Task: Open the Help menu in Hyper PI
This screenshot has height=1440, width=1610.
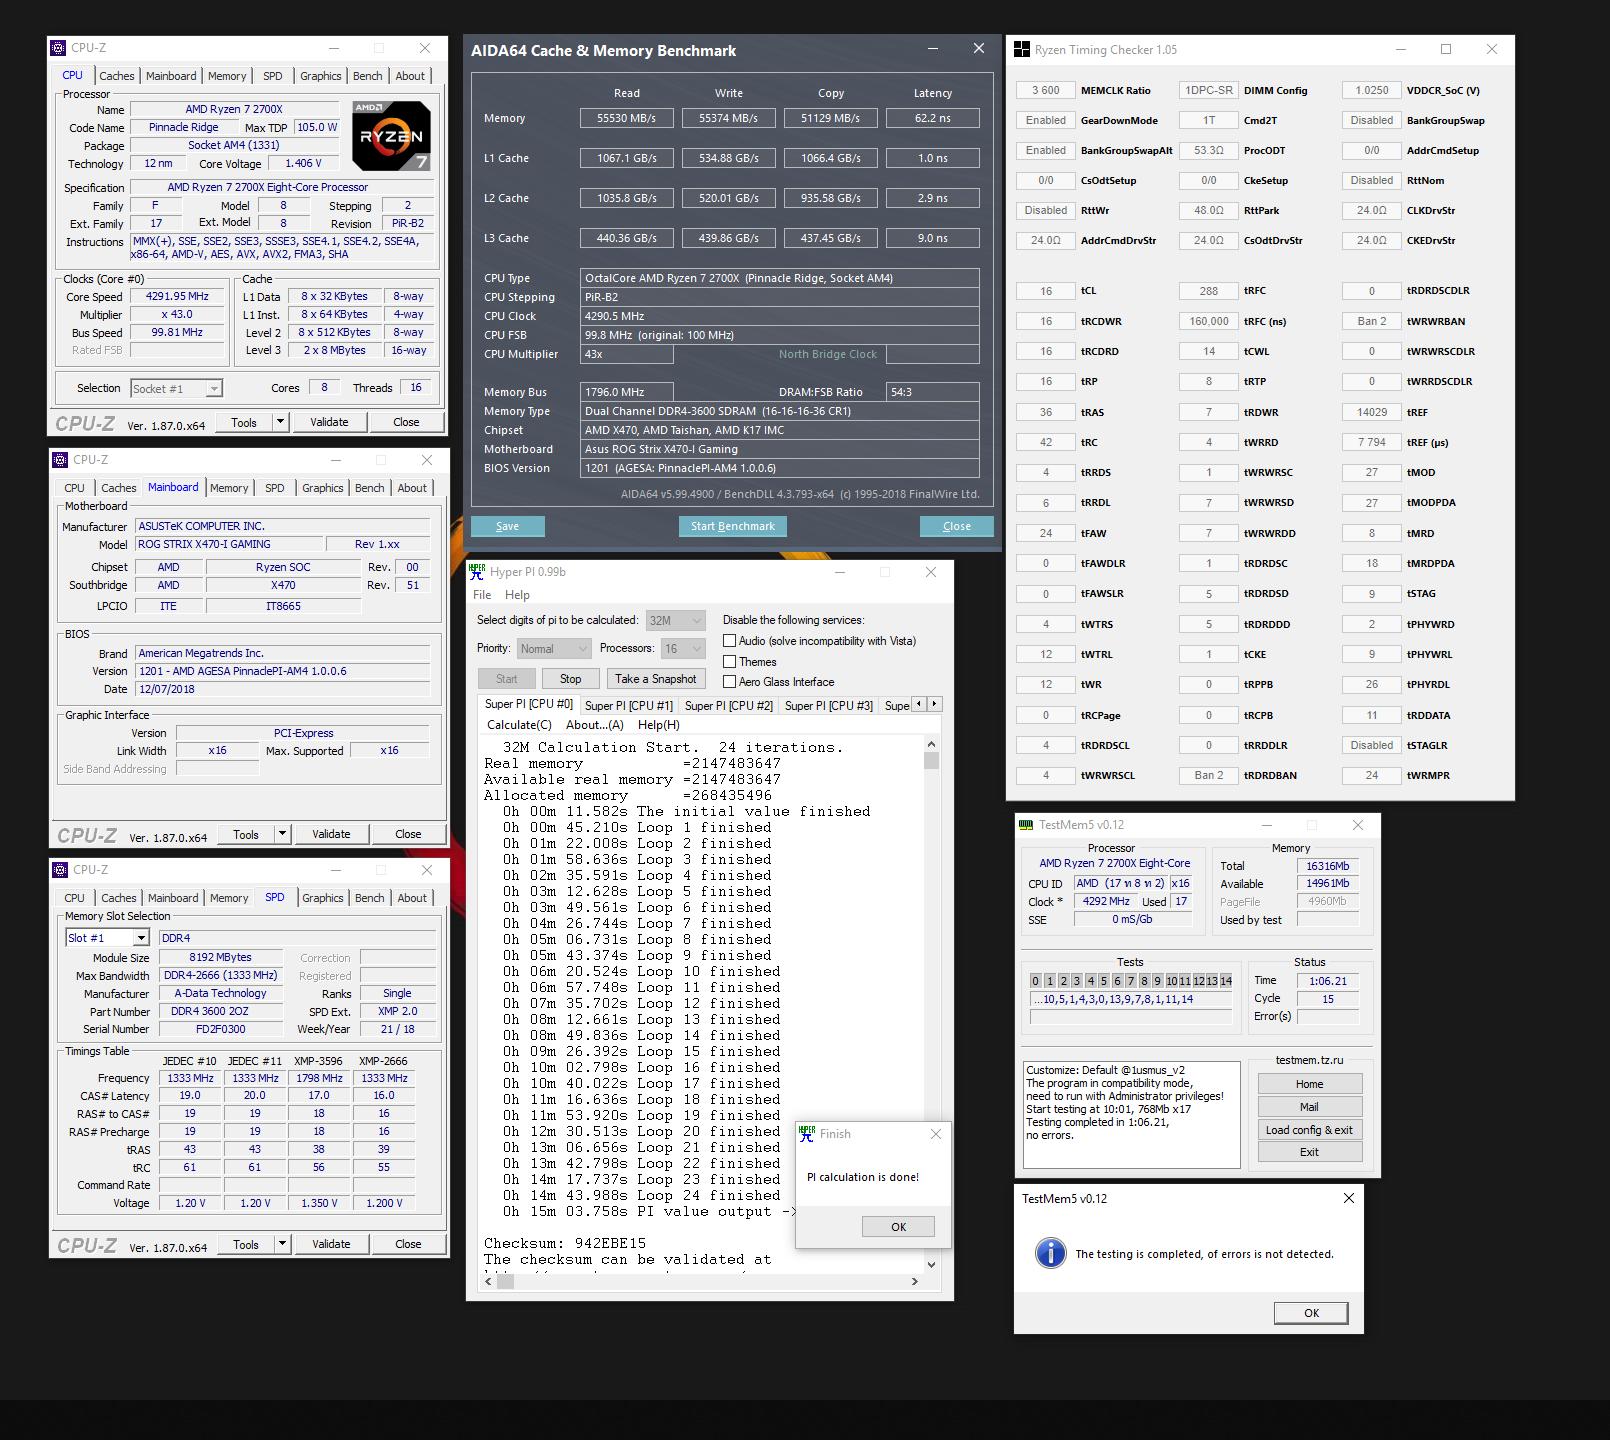Action: (x=517, y=595)
